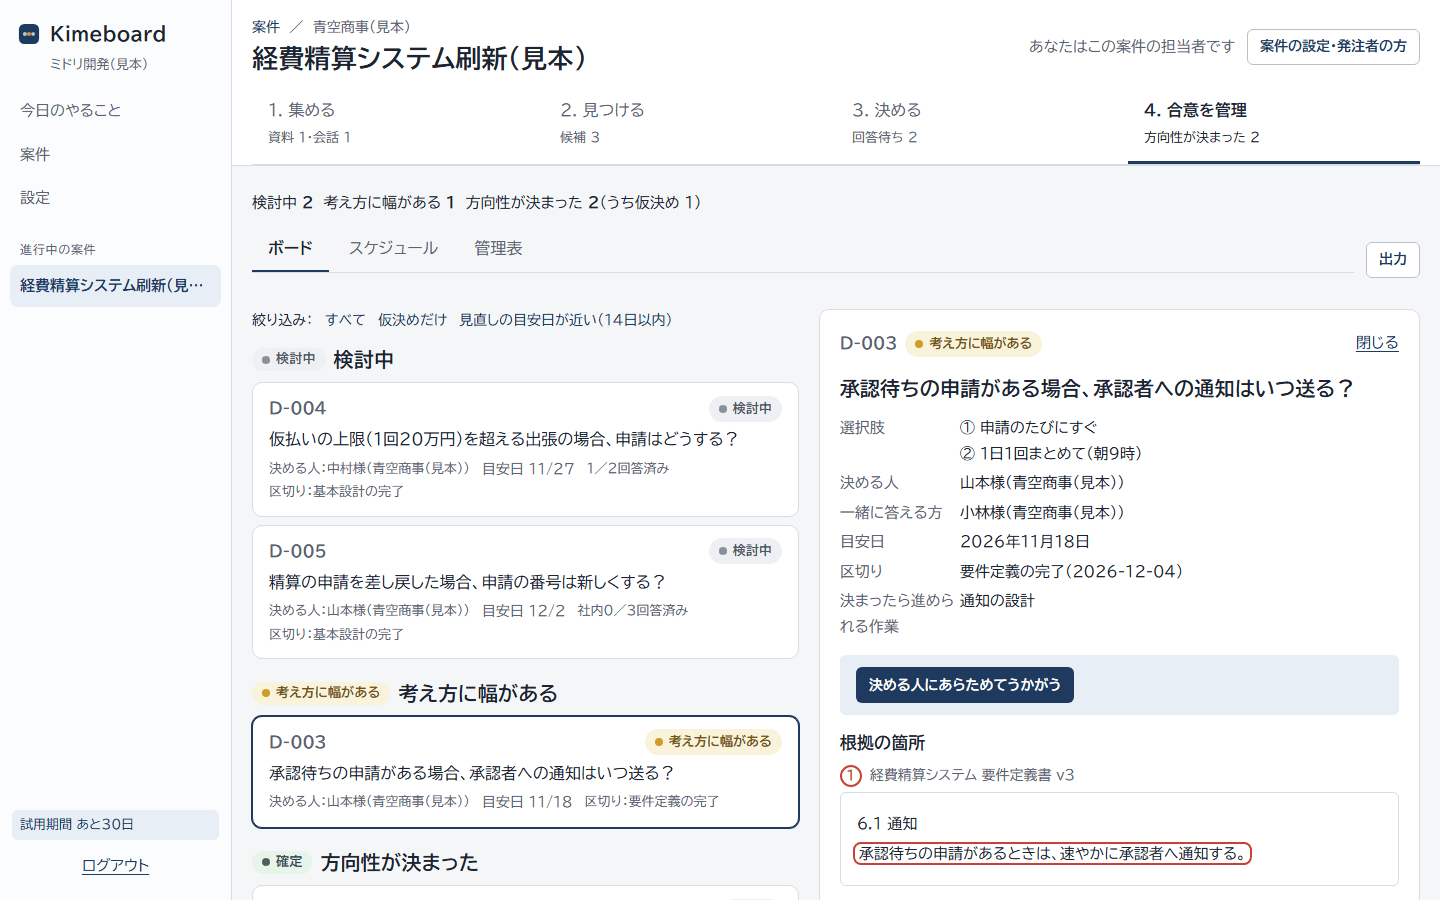Filter the board by すべて
The image size is (1440, 900).
pos(345,320)
